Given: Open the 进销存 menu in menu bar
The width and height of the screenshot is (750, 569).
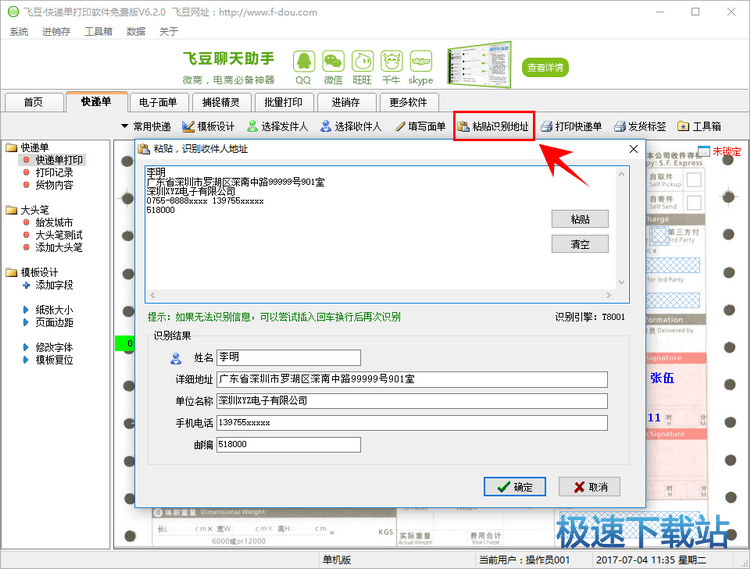Looking at the screenshot, I should (x=56, y=32).
